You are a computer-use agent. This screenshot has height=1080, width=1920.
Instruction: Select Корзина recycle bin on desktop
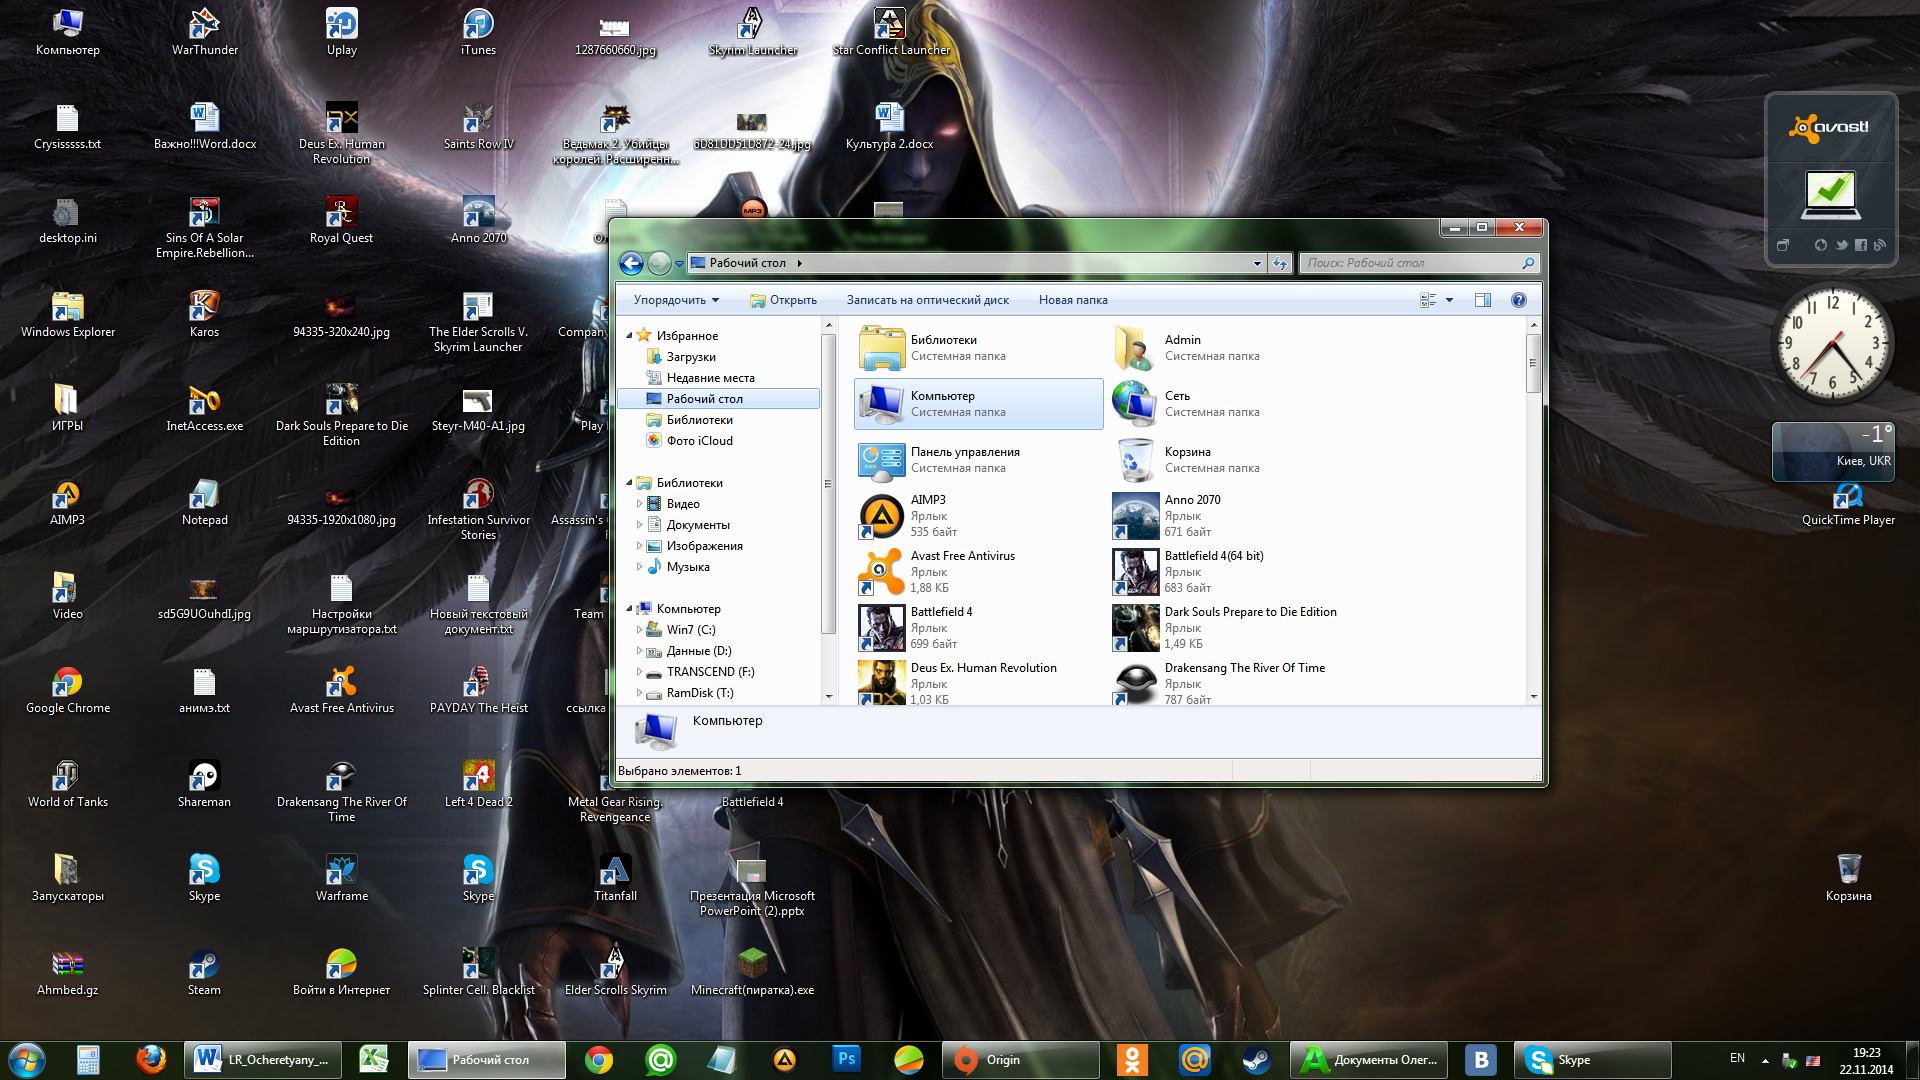[x=1848, y=878]
